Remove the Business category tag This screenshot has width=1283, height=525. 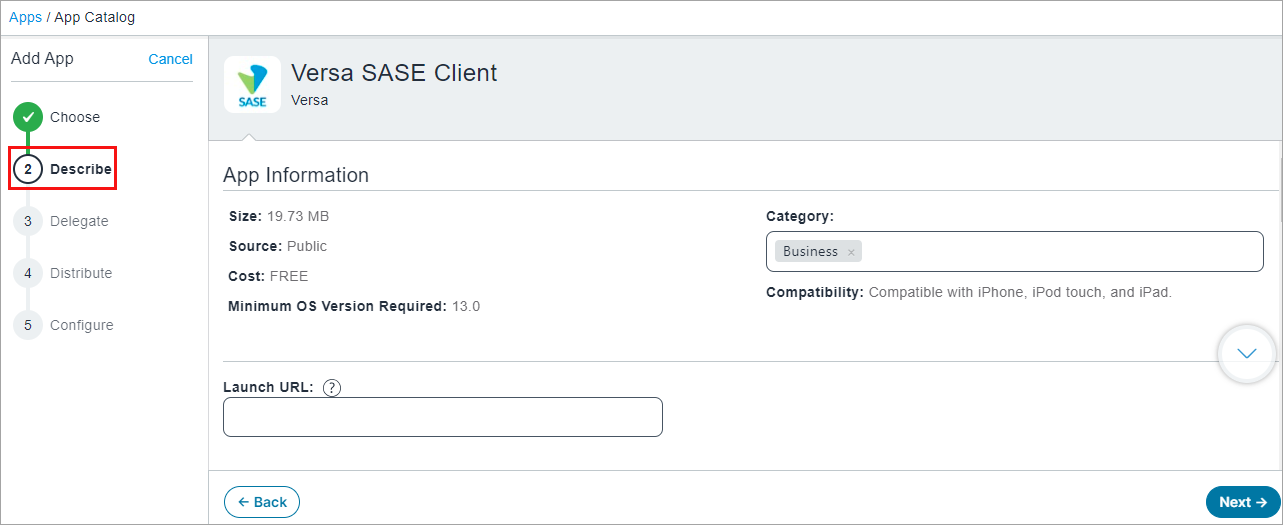[x=851, y=252]
